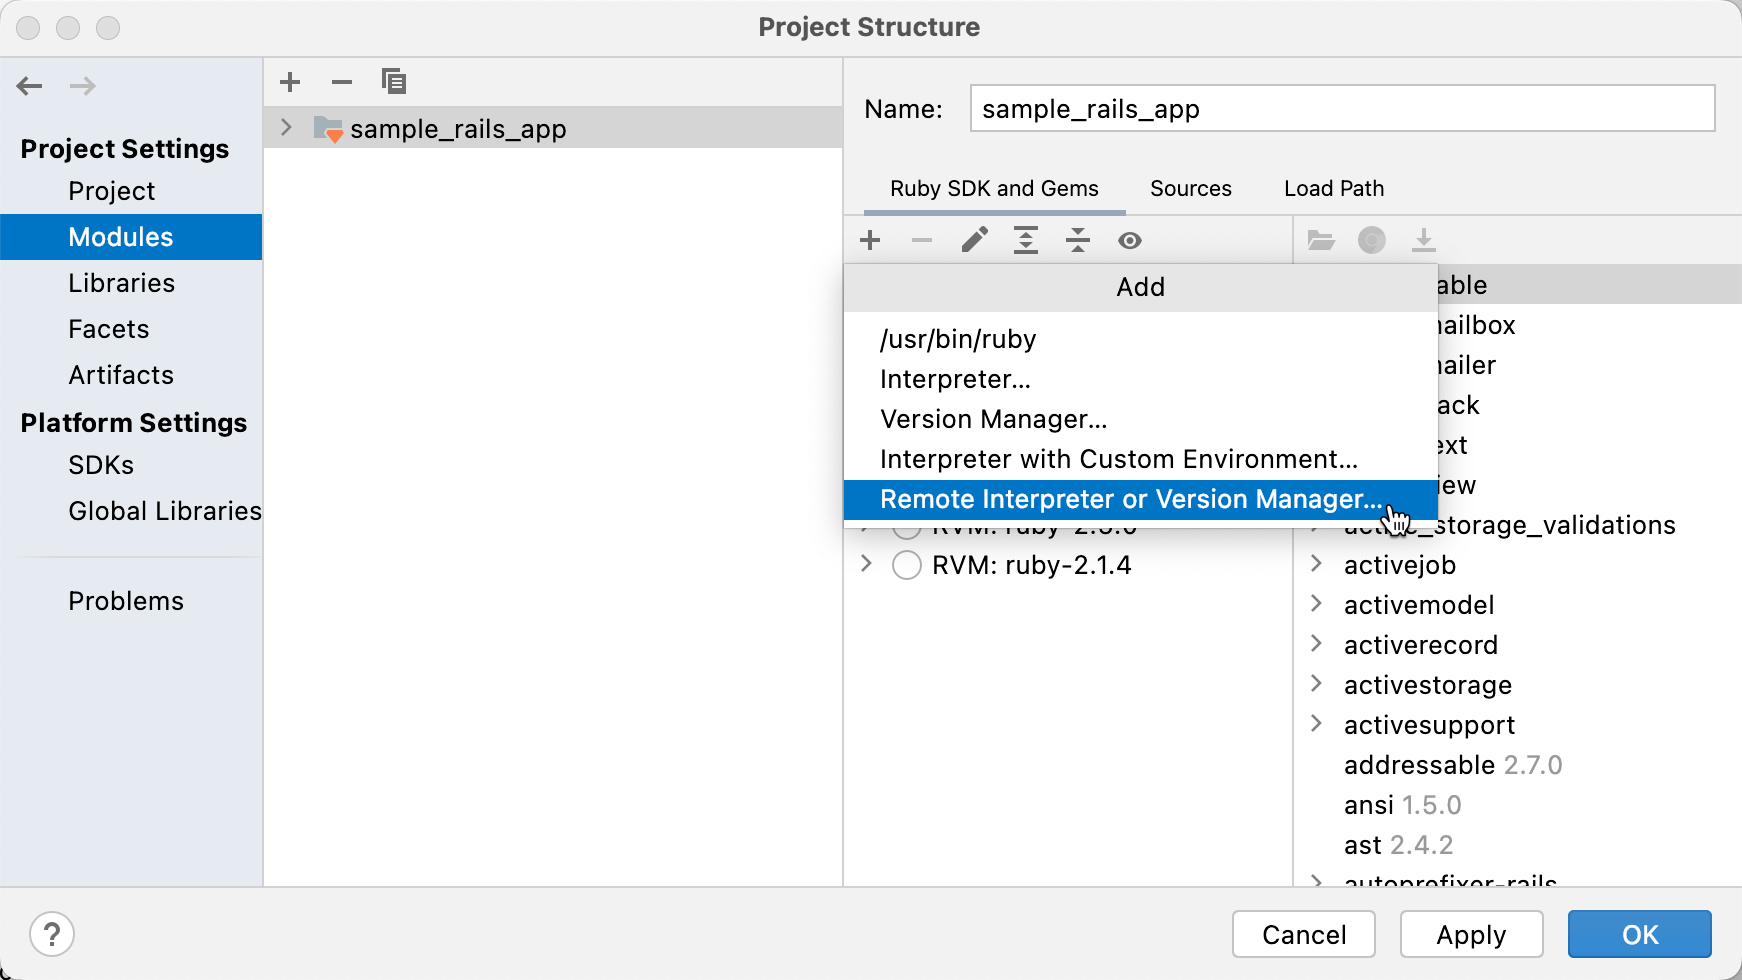The height and width of the screenshot is (980, 1742).
Task: Open help with the question mark button
Action: tap(52, 935)
